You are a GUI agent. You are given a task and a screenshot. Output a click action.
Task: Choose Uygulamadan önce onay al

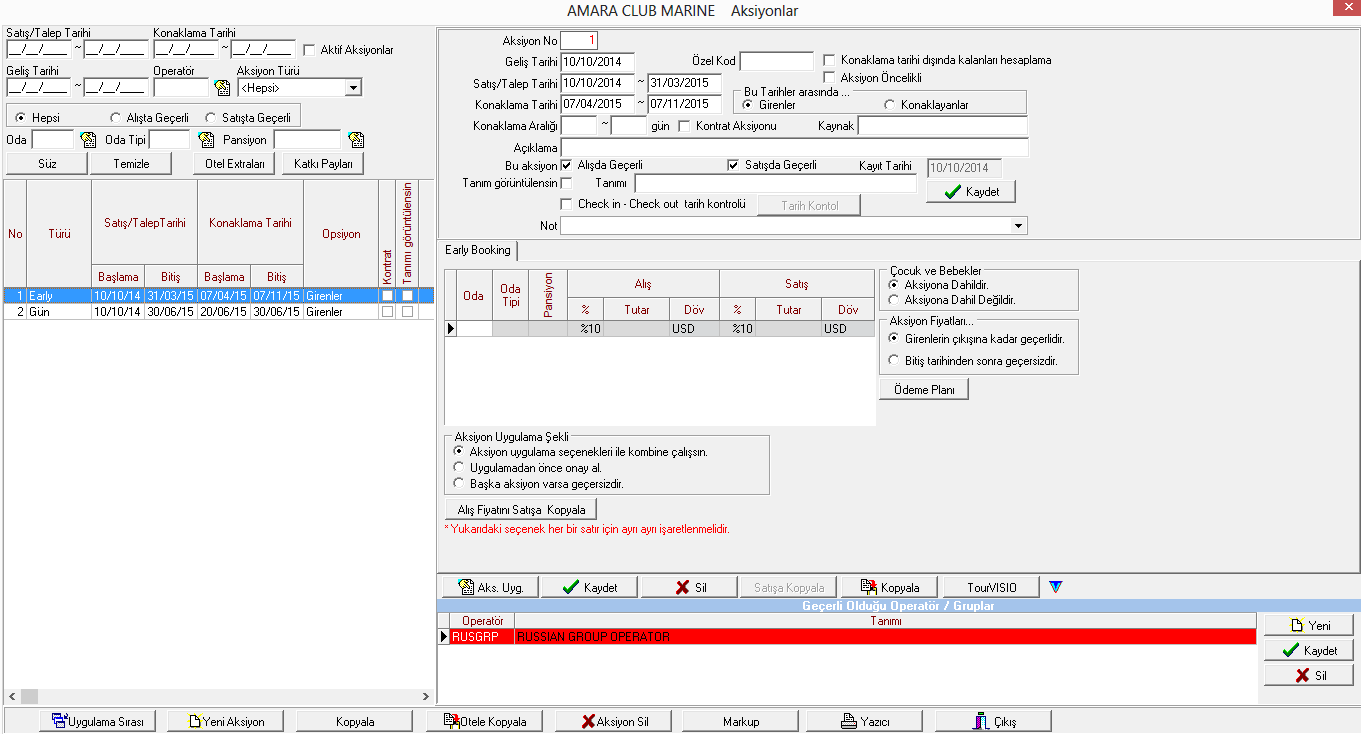click(x=460, y=468)
